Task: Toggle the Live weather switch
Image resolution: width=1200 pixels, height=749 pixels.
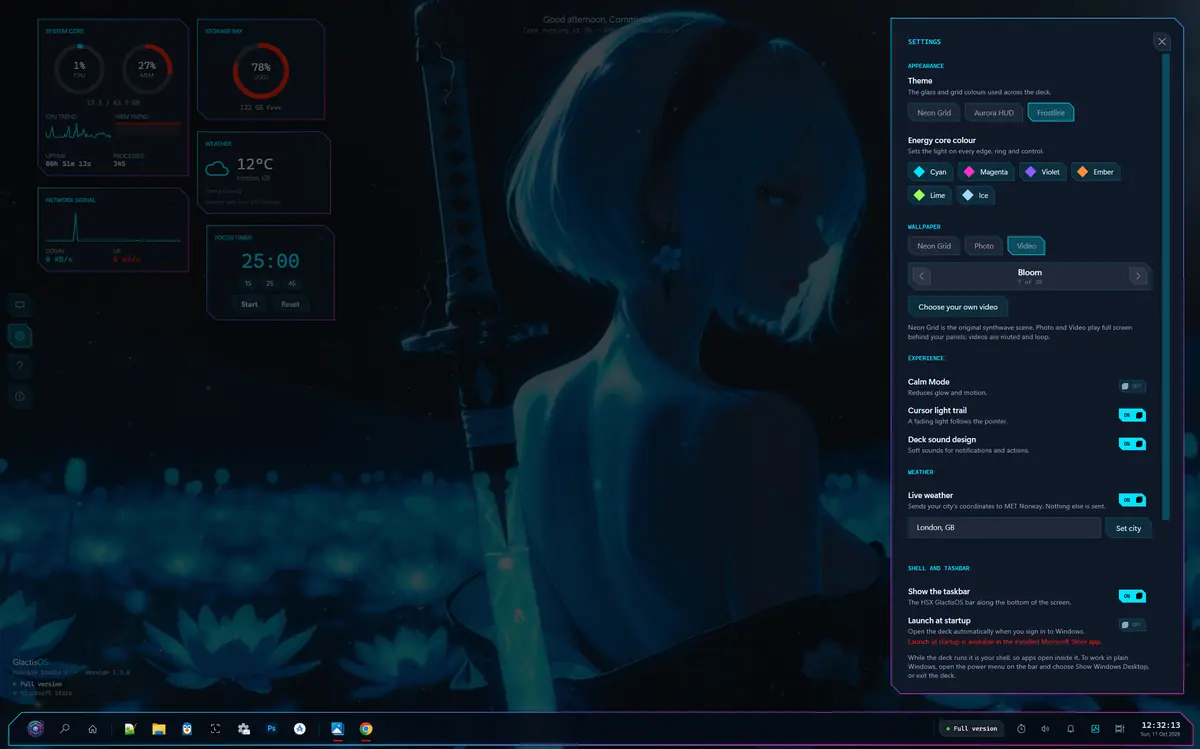Action: 1132,500
